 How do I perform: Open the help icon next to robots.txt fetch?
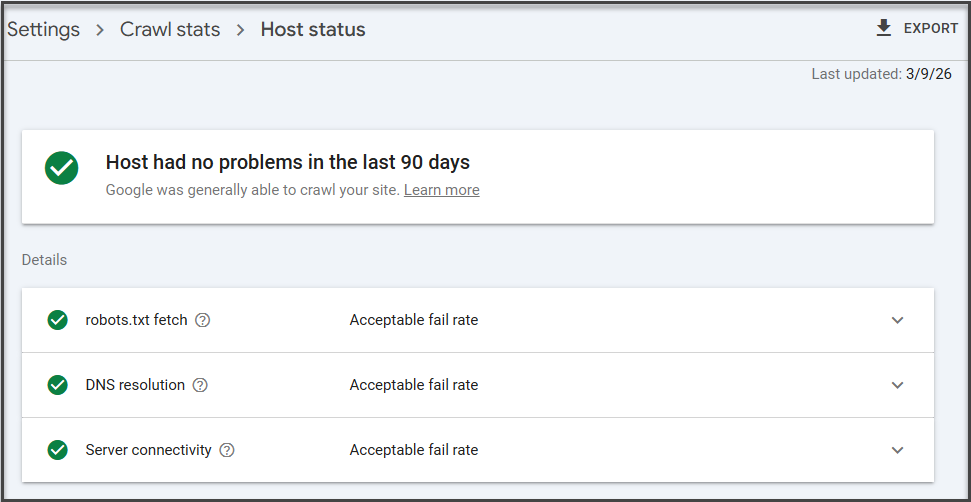pos(203,321)
